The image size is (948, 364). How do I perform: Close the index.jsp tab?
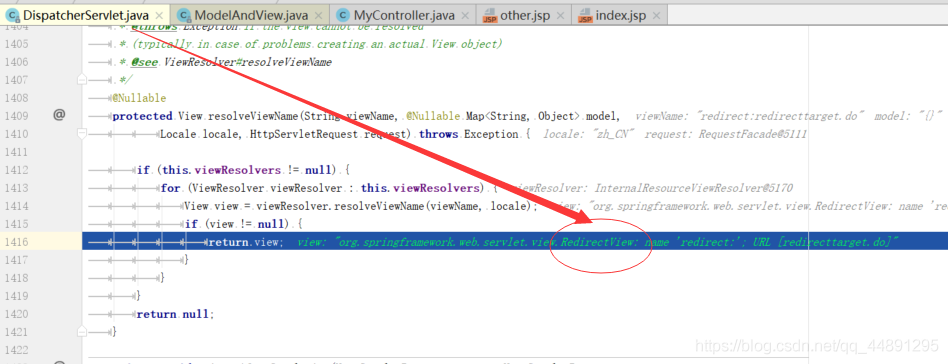pos(657,15)
